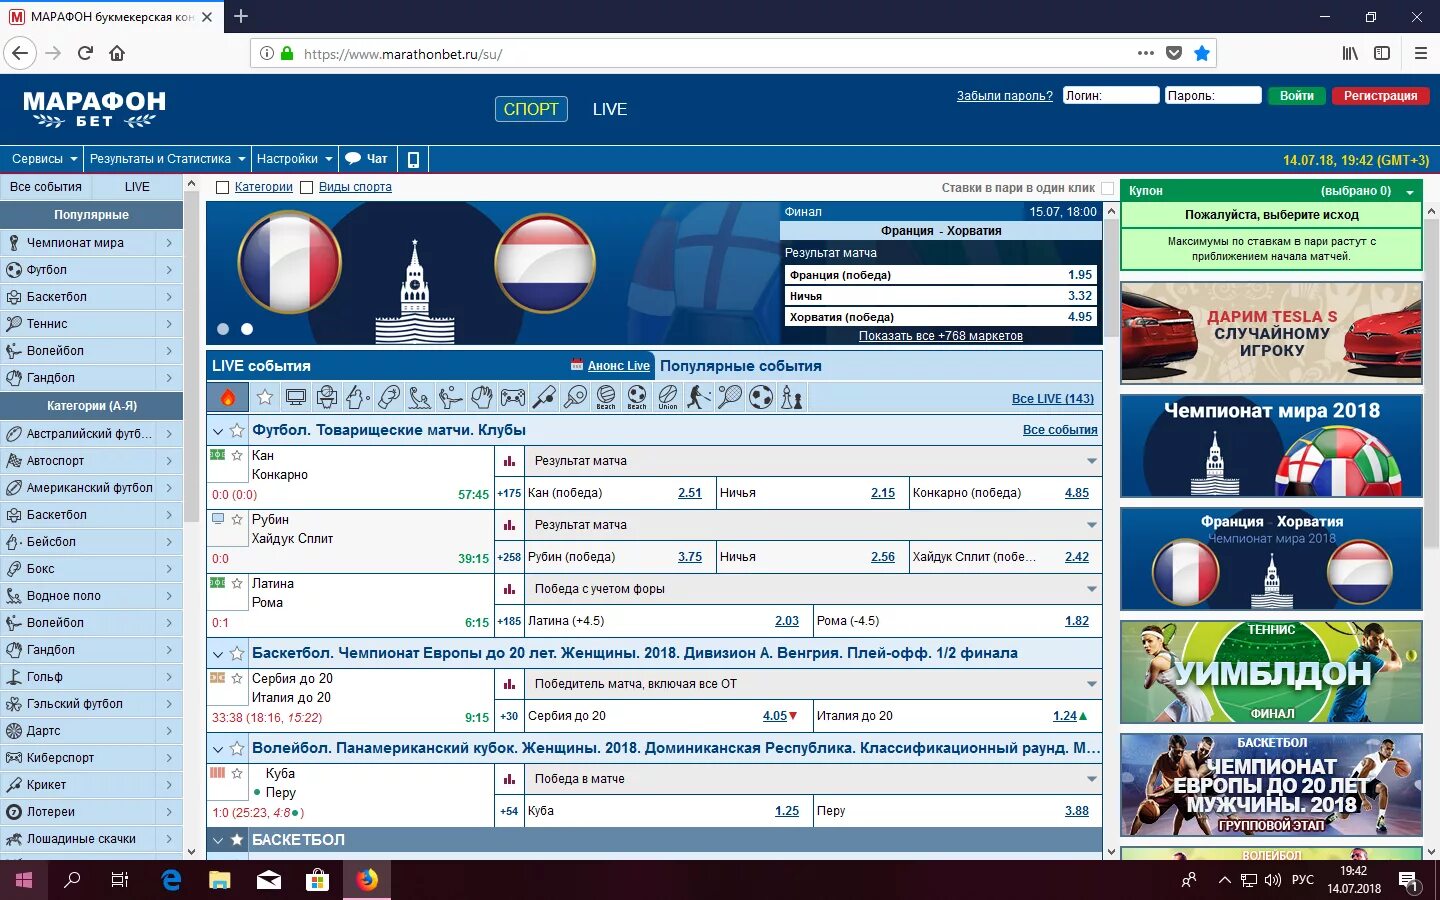The width and height of the screenshot is (1440, 900).
Task: Filter live events by table tennis icon
Action: point(575,397)
